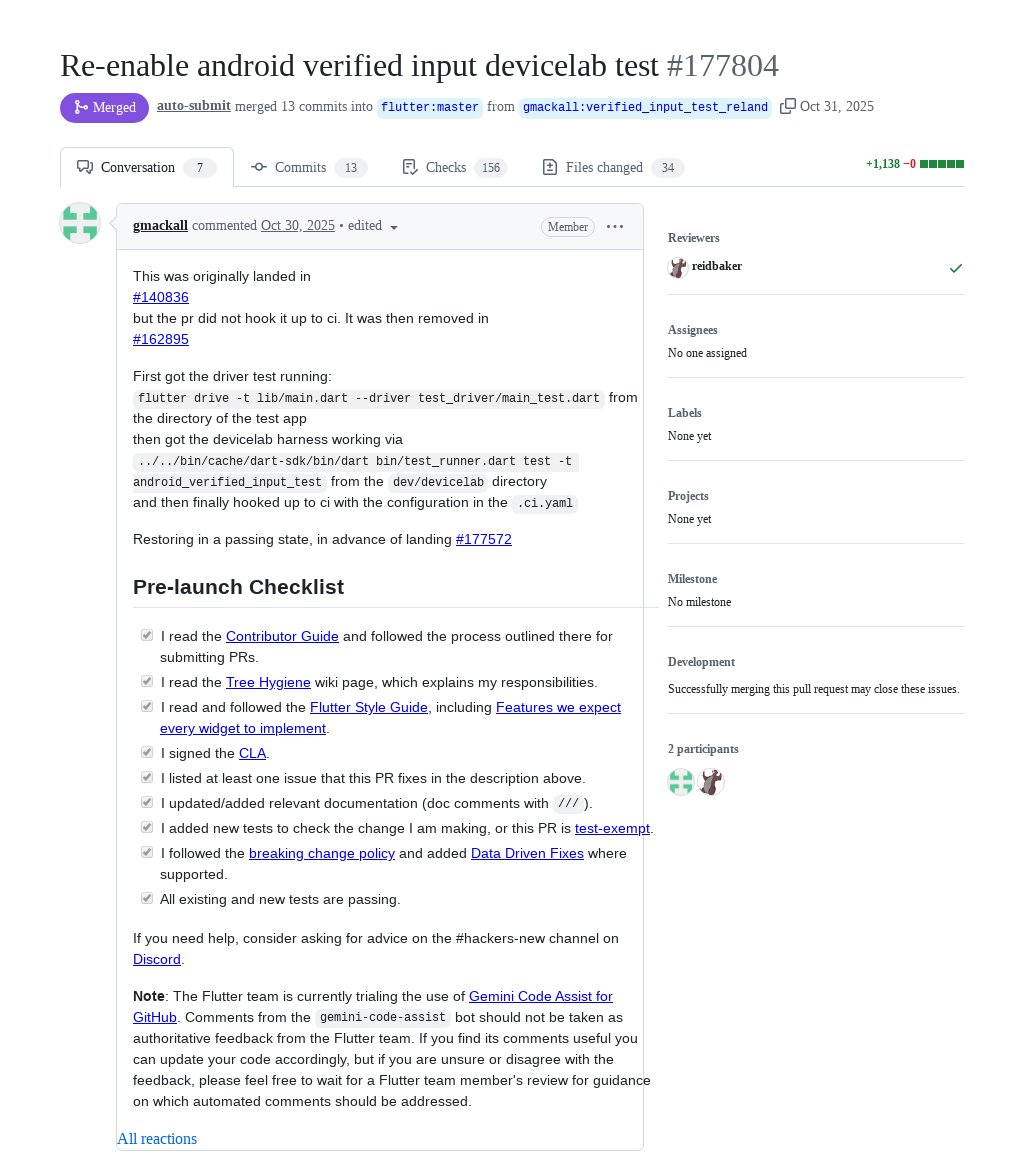This screenshot has width=1024, height=1171.
Task: Click the gmackall:verified_input_test_reland branch label
Action: (x=645, y=108)
